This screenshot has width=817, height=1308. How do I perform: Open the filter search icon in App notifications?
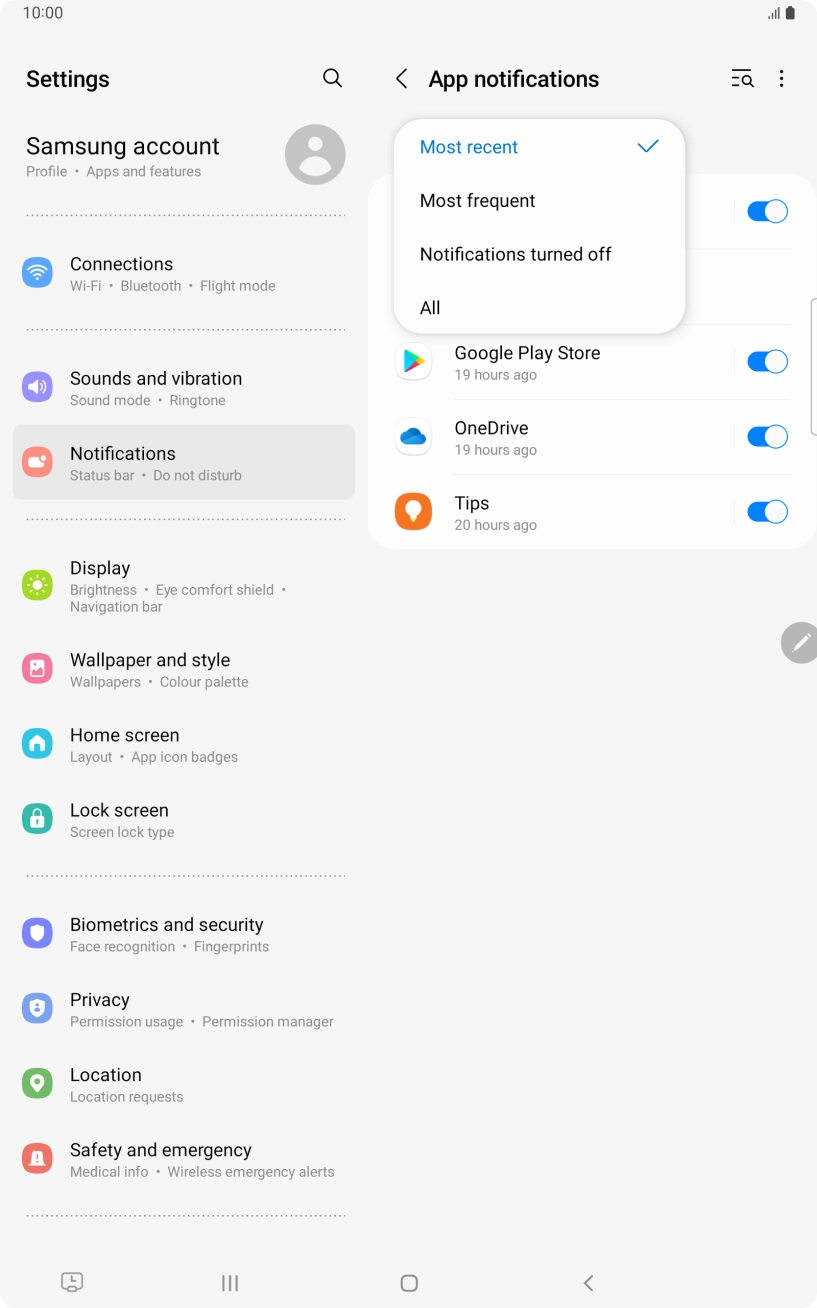pos(742,79)
